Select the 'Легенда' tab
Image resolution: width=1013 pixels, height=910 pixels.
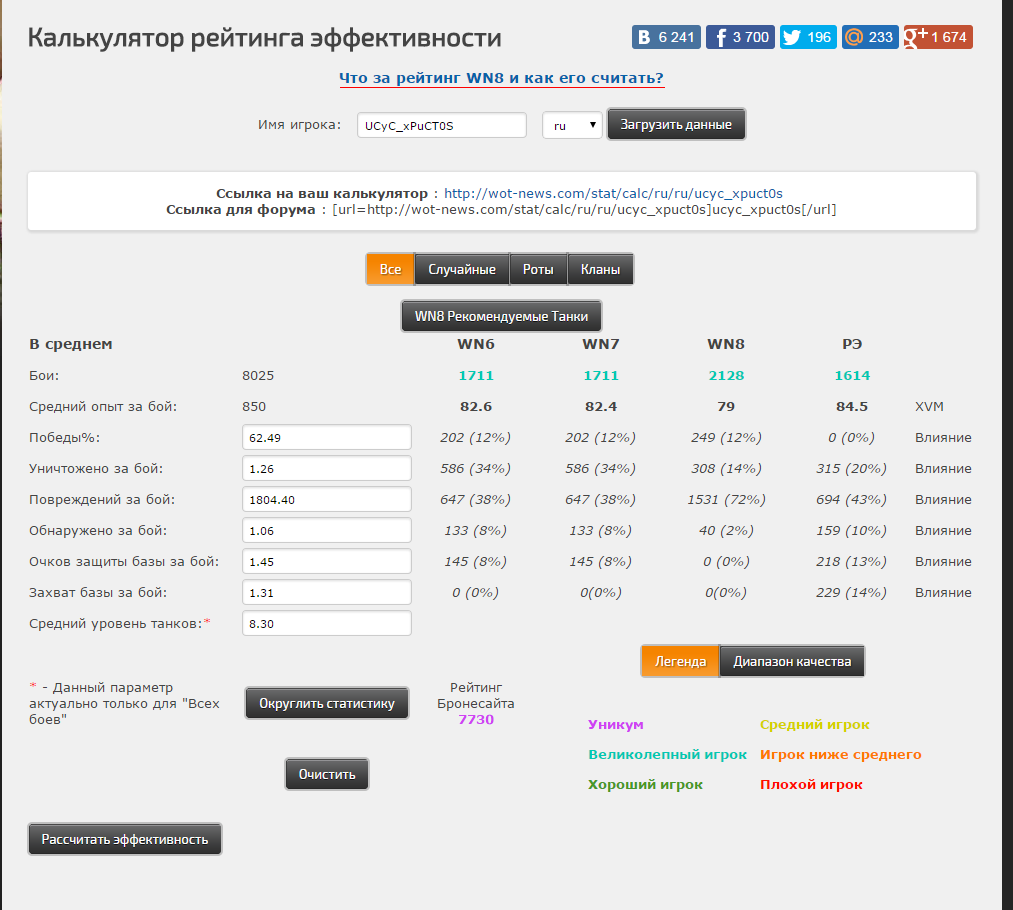(680, 661)
